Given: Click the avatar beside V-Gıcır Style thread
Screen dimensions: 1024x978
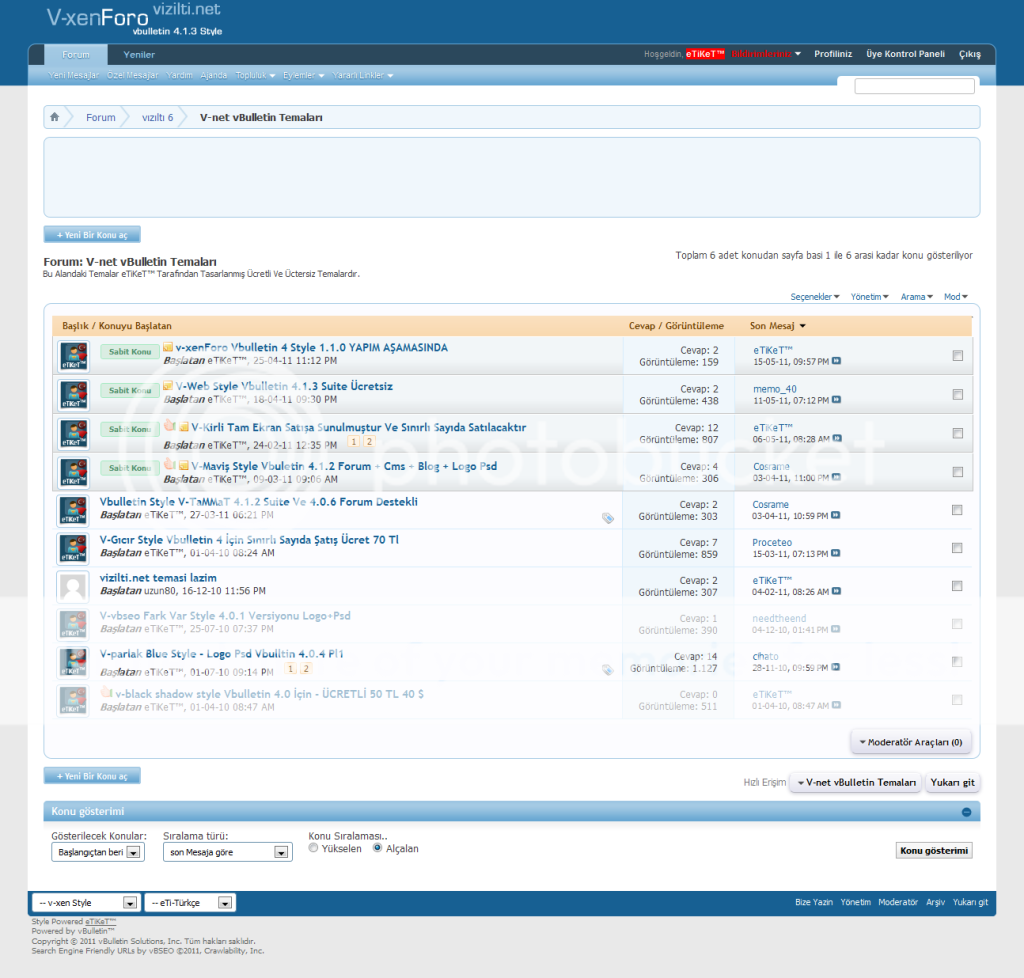Looking at the screenshot, I should coord(73,548).
